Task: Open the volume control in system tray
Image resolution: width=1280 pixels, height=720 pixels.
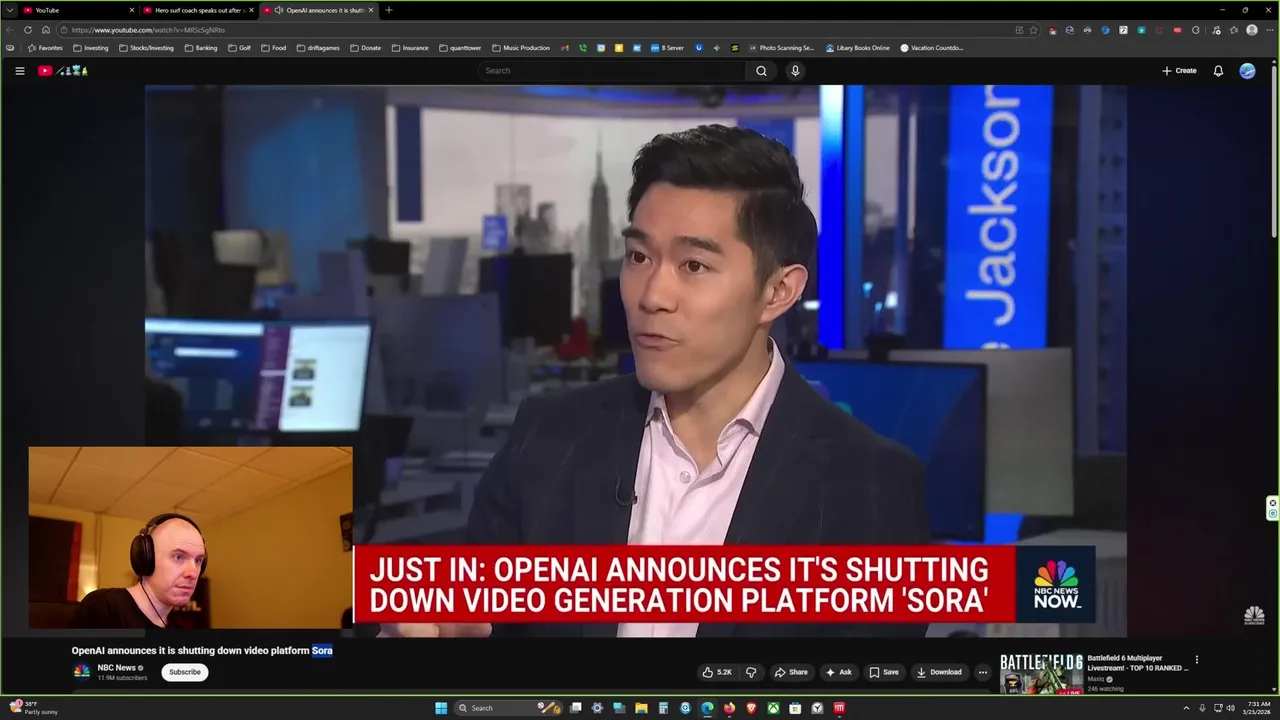Action: tap(1230, 708)
